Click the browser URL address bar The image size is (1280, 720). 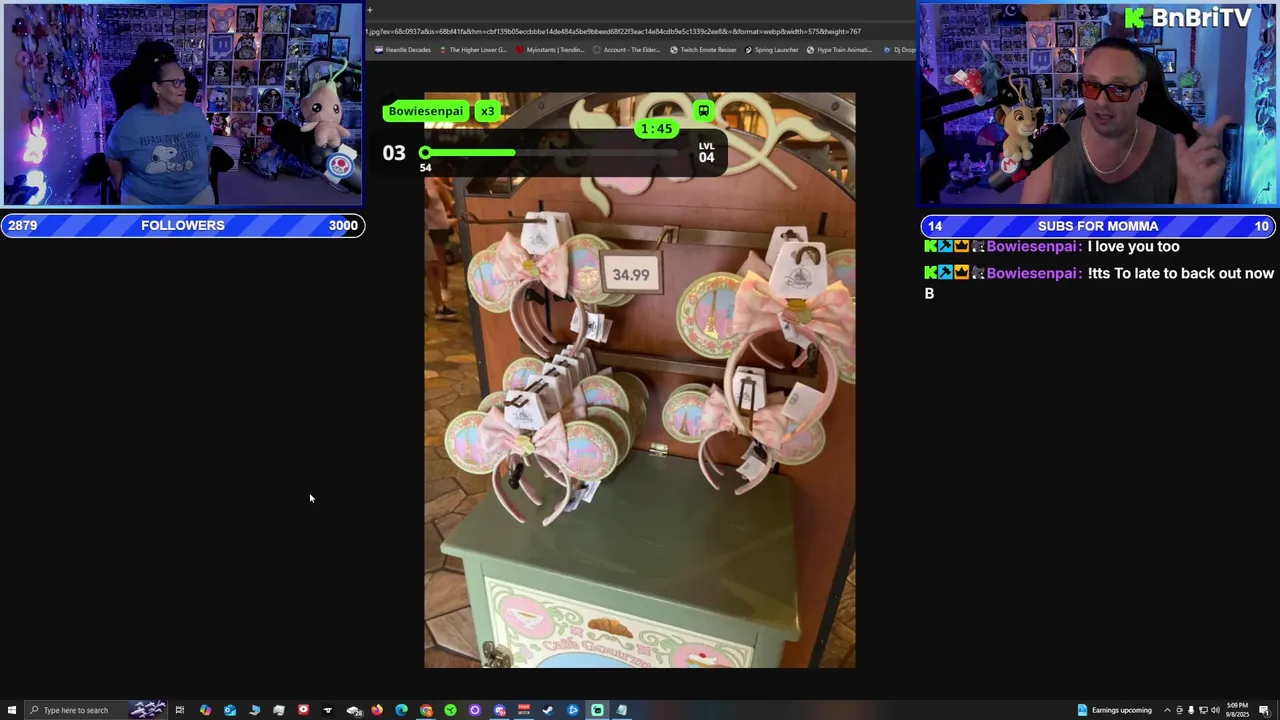click(640, 31)
